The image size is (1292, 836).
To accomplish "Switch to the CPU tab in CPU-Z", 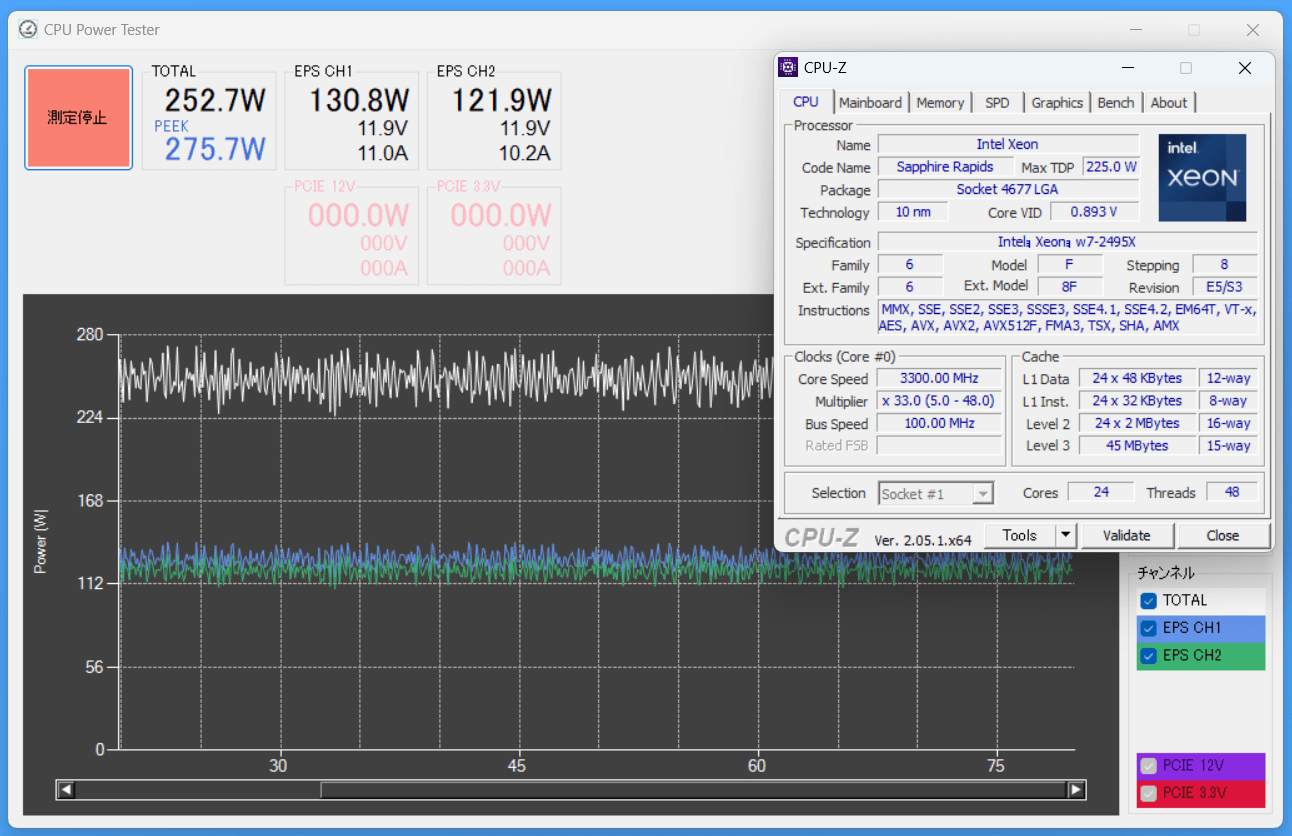I will (x=806, y=102).
